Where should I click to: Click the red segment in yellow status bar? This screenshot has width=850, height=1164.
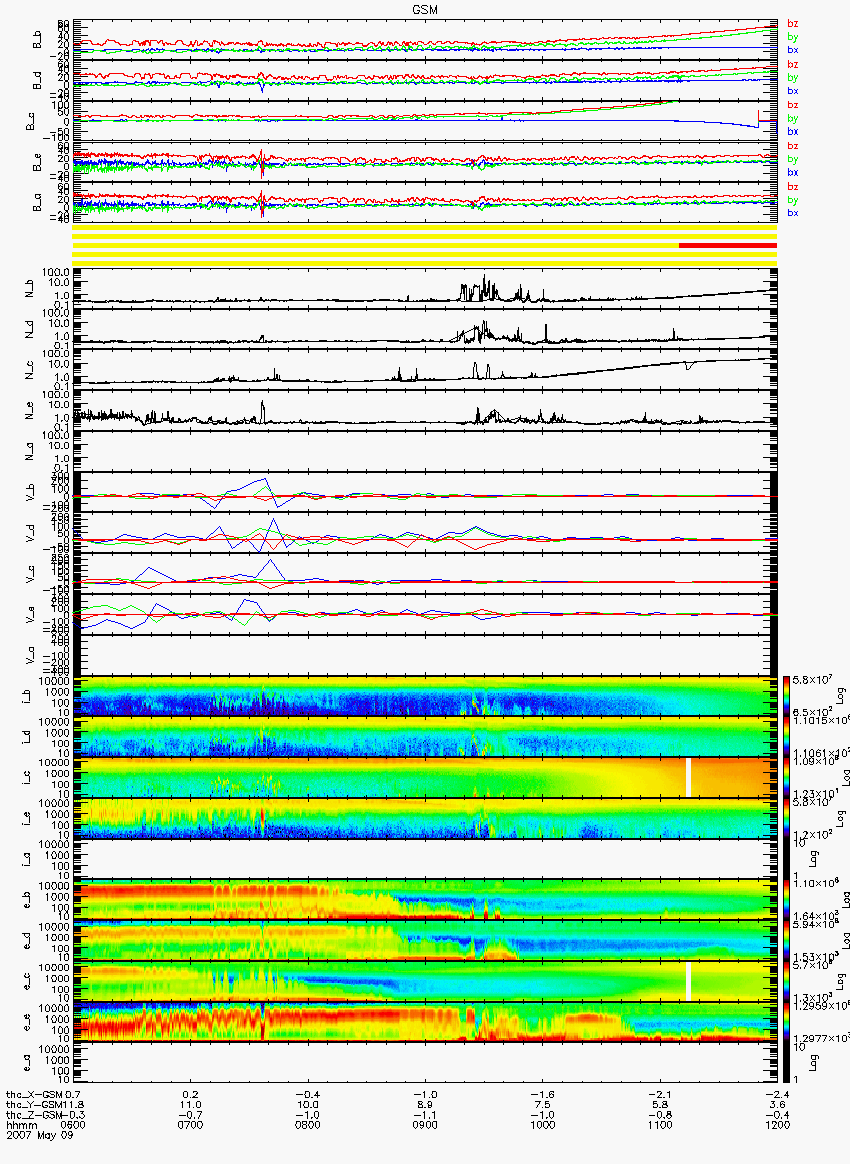[x=728, y=245]
